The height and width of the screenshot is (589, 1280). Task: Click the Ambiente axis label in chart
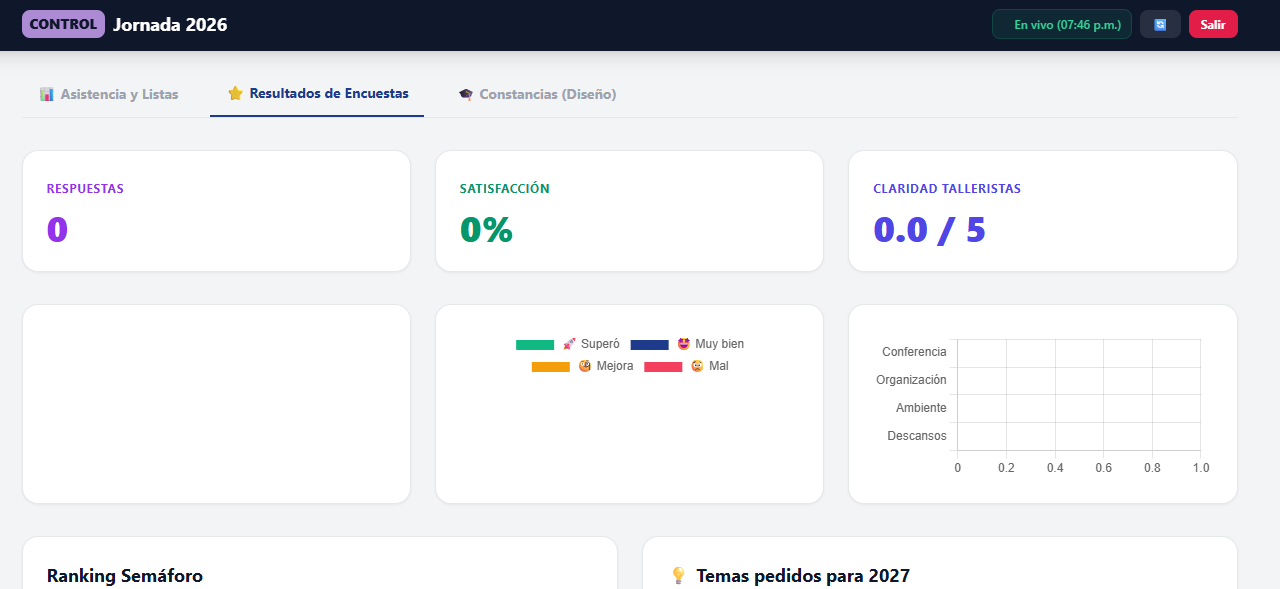tap(921, 408)
